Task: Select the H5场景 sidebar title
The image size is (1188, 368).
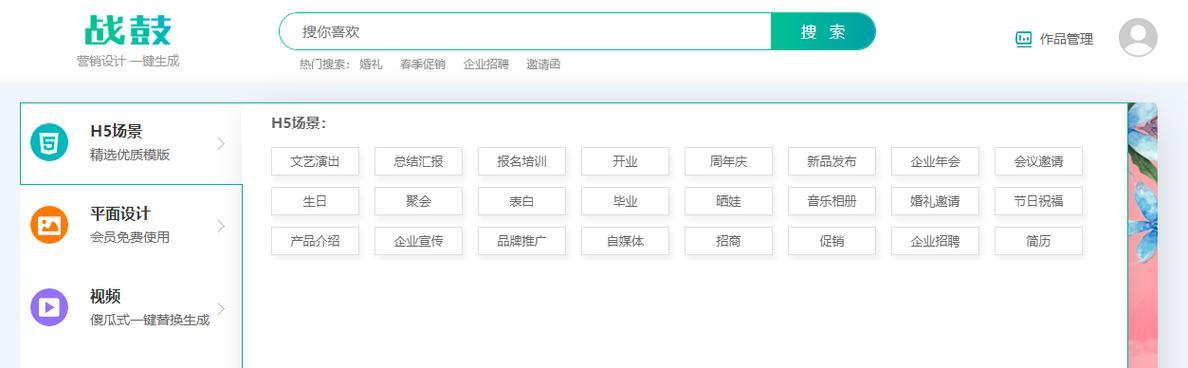Action: tap(116, 132)
